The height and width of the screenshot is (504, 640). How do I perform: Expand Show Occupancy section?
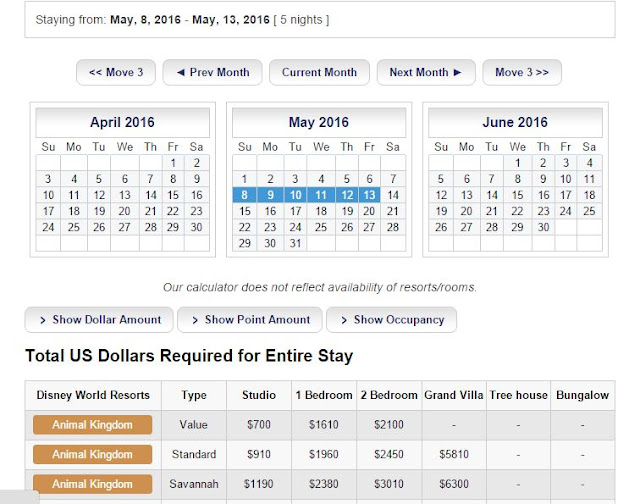click(391, 320)
